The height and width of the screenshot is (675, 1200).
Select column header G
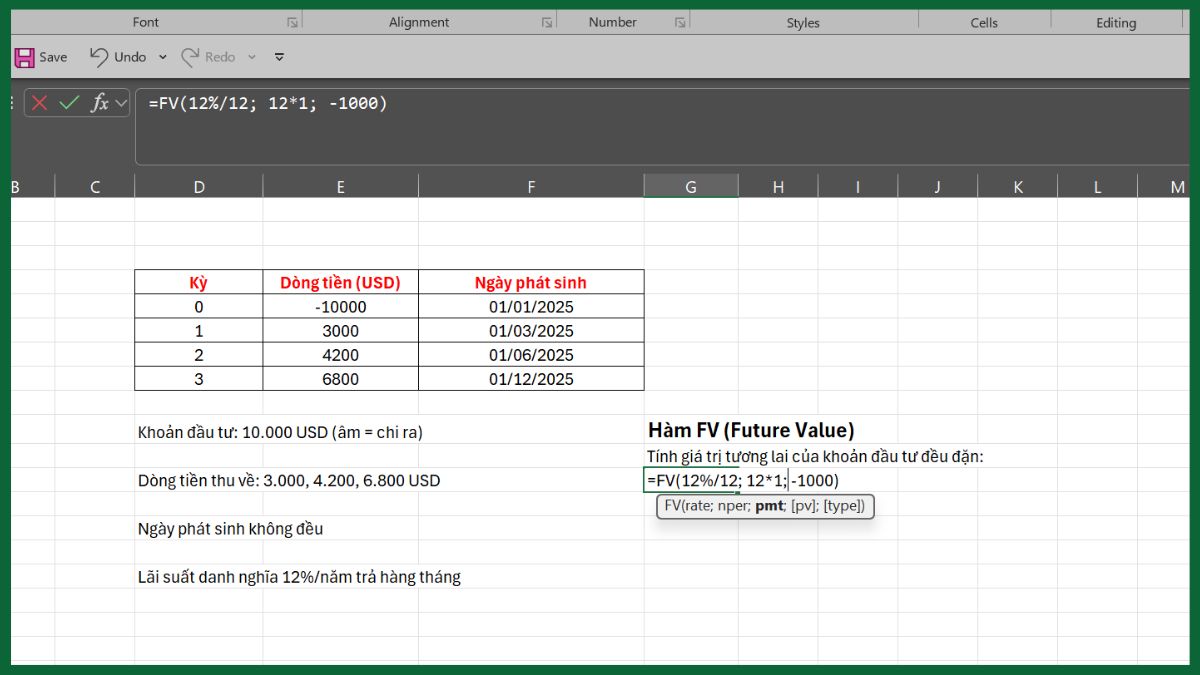point(691,186)
